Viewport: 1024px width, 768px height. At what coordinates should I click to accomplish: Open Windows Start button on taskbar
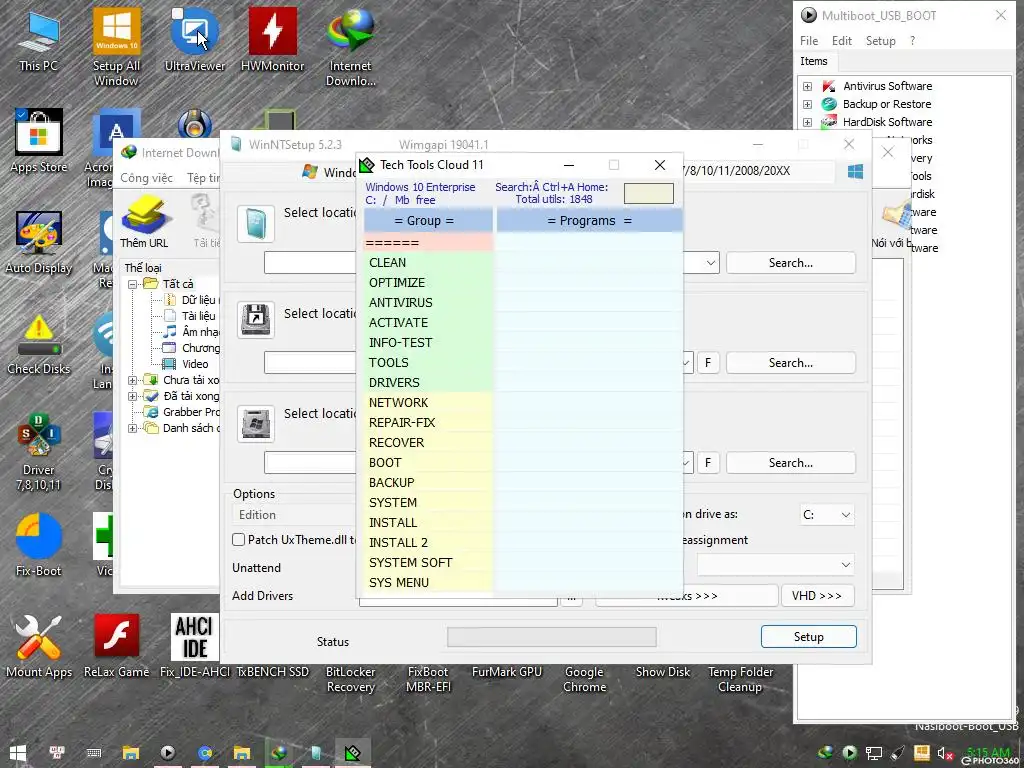[18, 753]
